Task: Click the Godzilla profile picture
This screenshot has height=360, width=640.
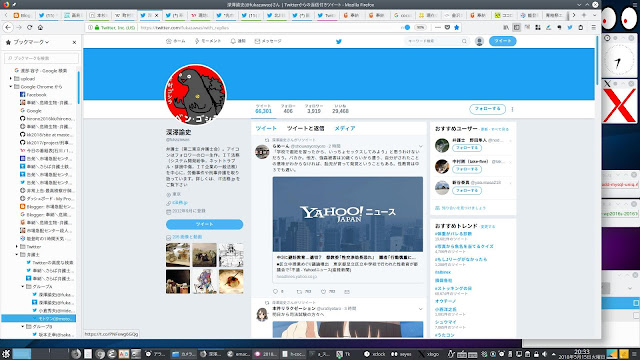Action: (195, 94)
